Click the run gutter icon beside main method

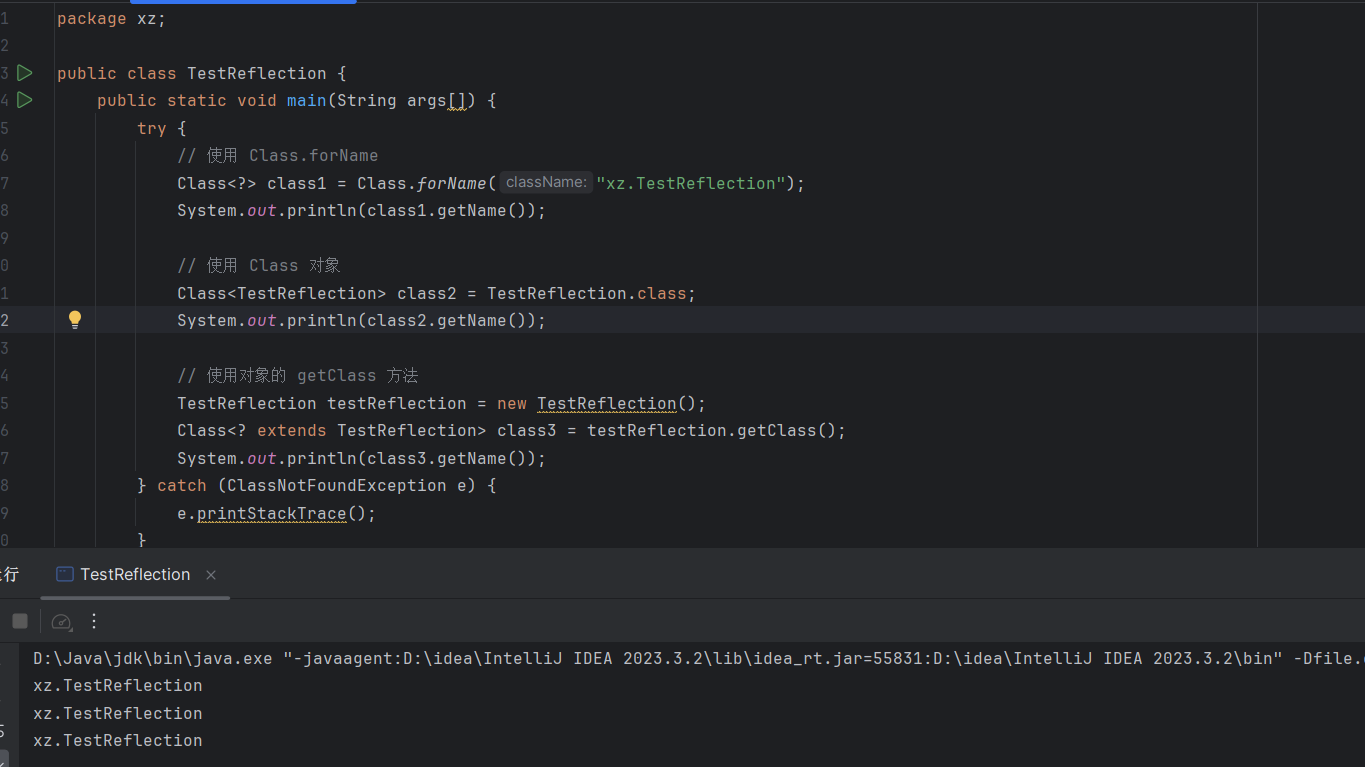25,100
